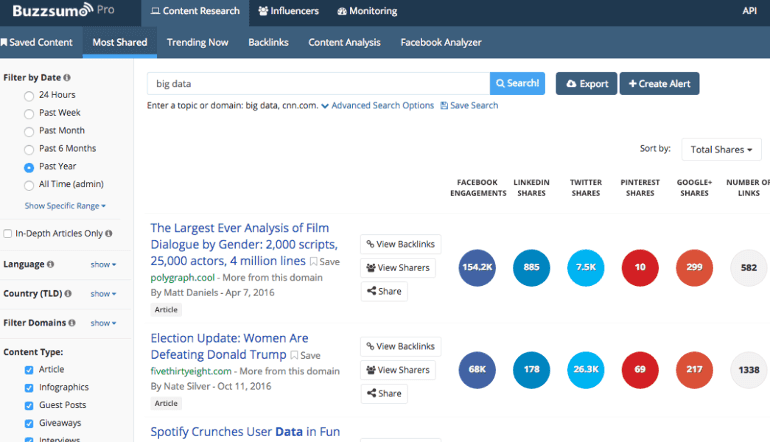Save the Election Update article via bookmark

click(305, 355)
